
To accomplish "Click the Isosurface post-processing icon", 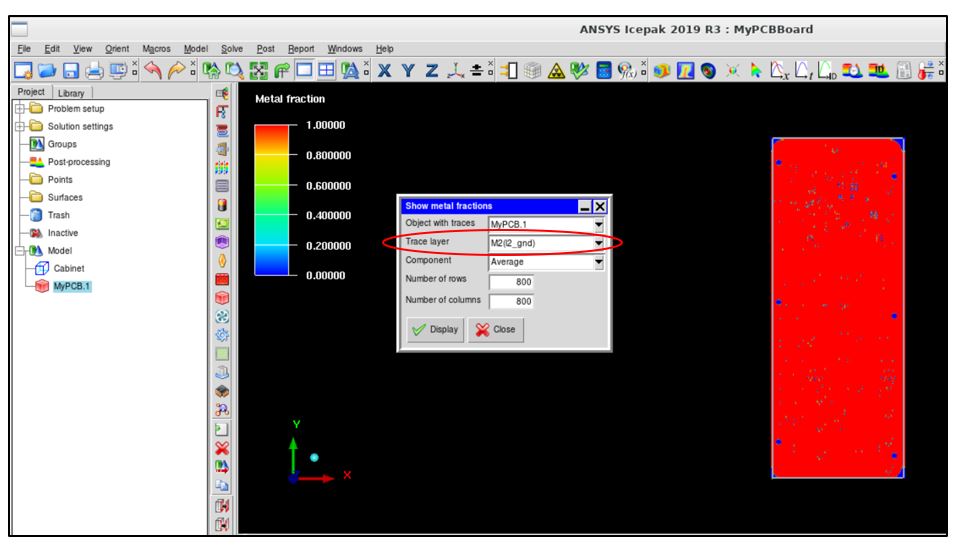I will pyautogui.click(x=709, y=70).
